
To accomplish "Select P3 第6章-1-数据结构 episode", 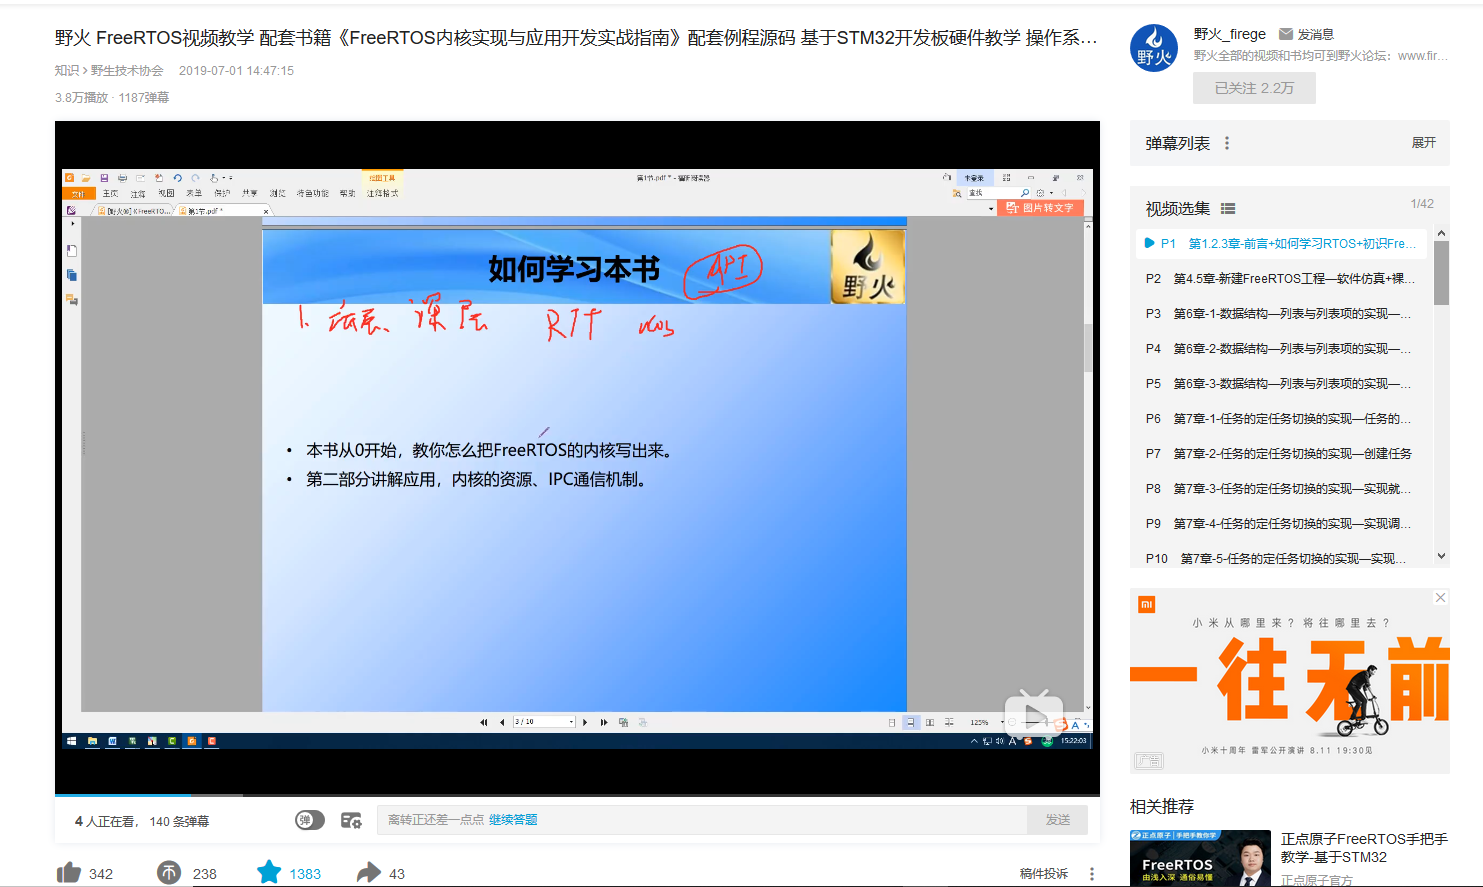I will click(1282, 314).
